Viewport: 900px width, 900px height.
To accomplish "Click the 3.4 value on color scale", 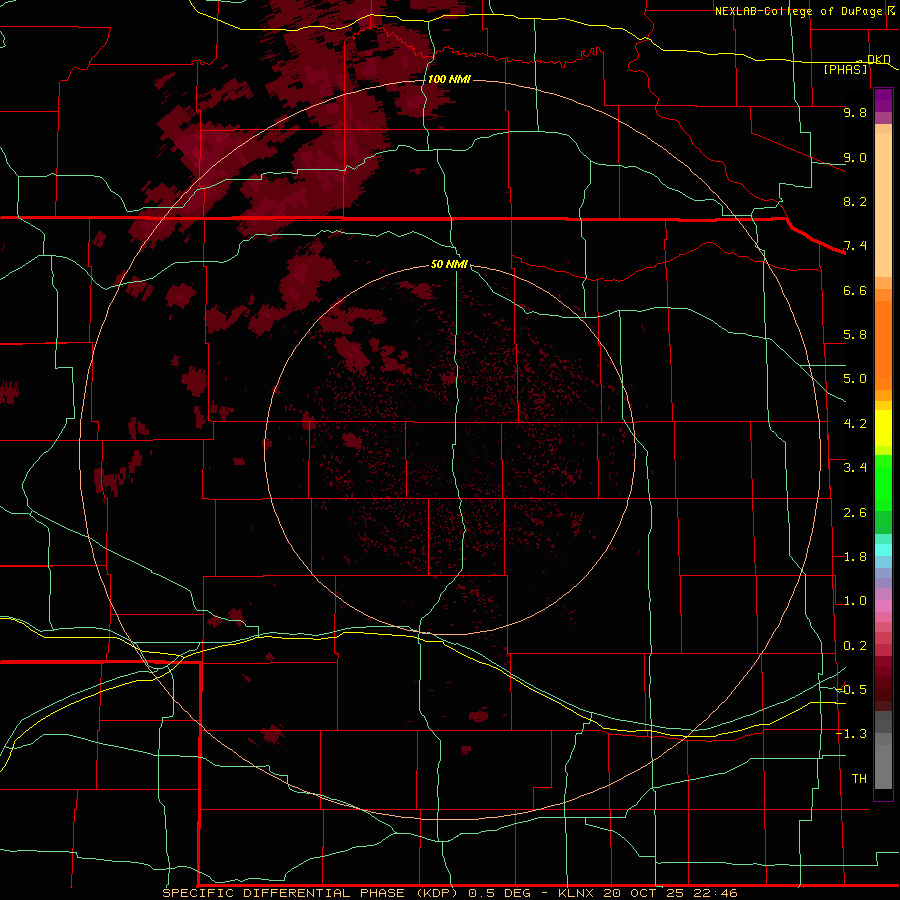I will click(x=855, y=468).
